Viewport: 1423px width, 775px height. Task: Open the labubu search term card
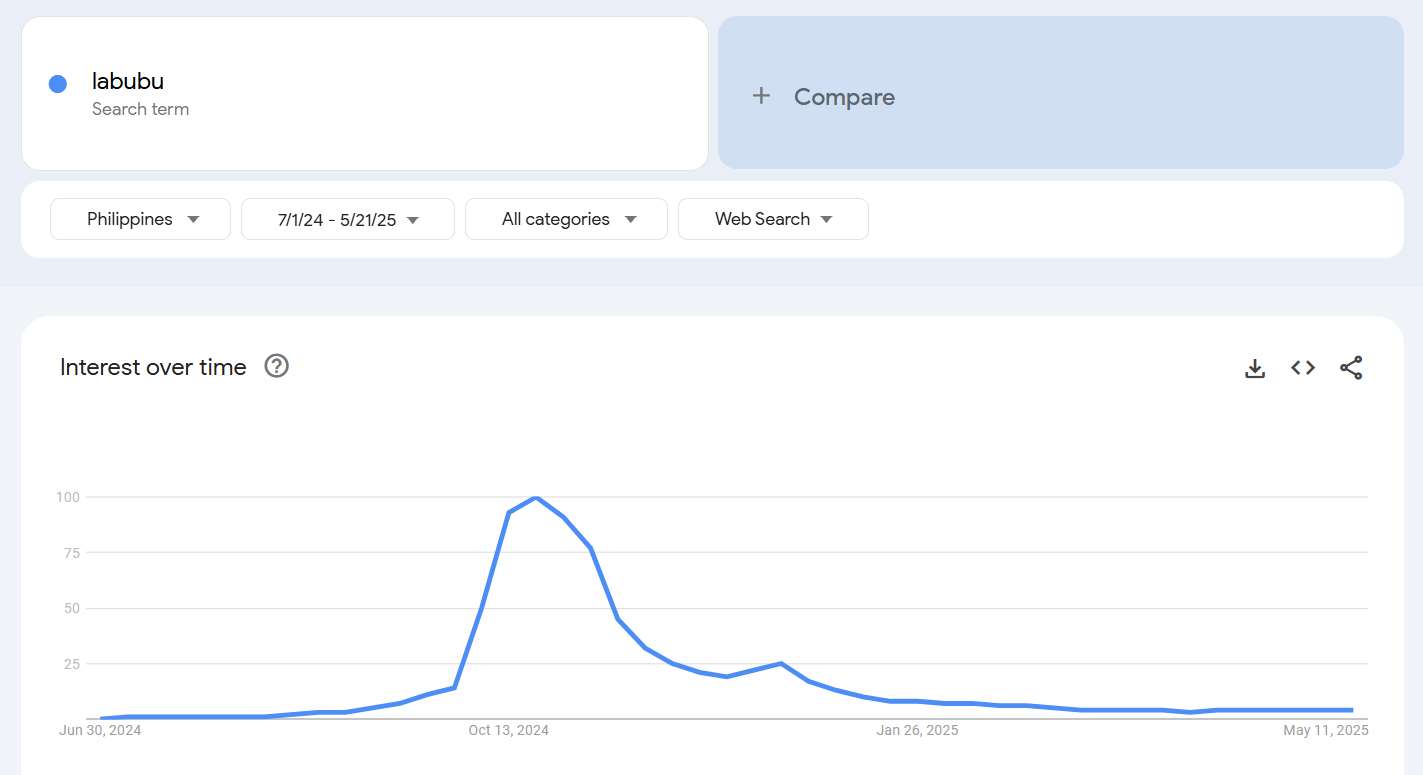(x=364, y=93)
